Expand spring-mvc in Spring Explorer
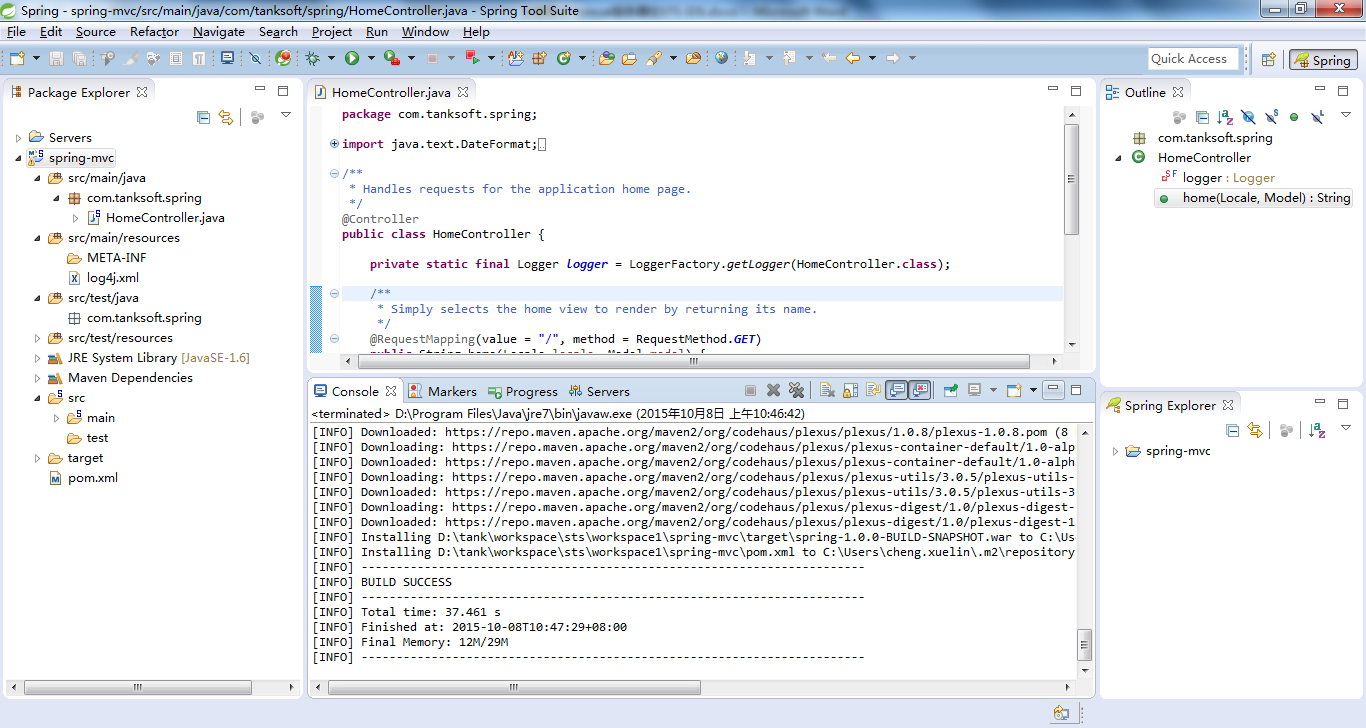 pyautogui.click(x=1115, y=451)
